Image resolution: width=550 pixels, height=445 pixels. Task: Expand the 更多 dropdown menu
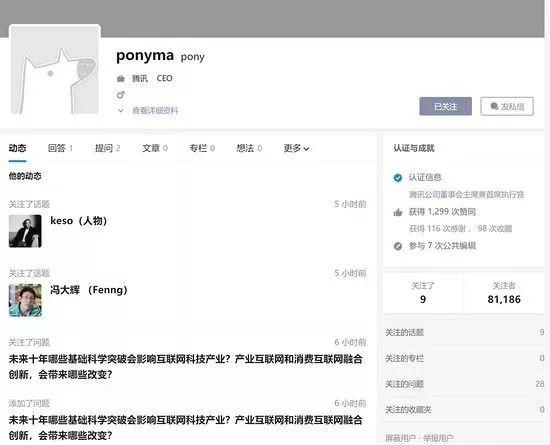296,148
